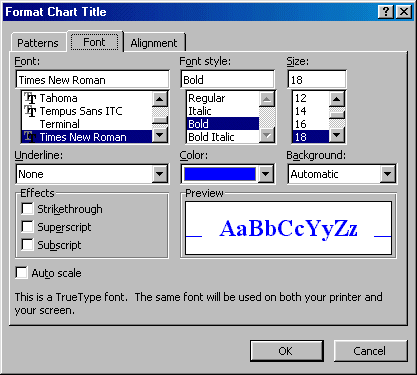Tick the Auto scale checkbox

(x=21, y=273)
